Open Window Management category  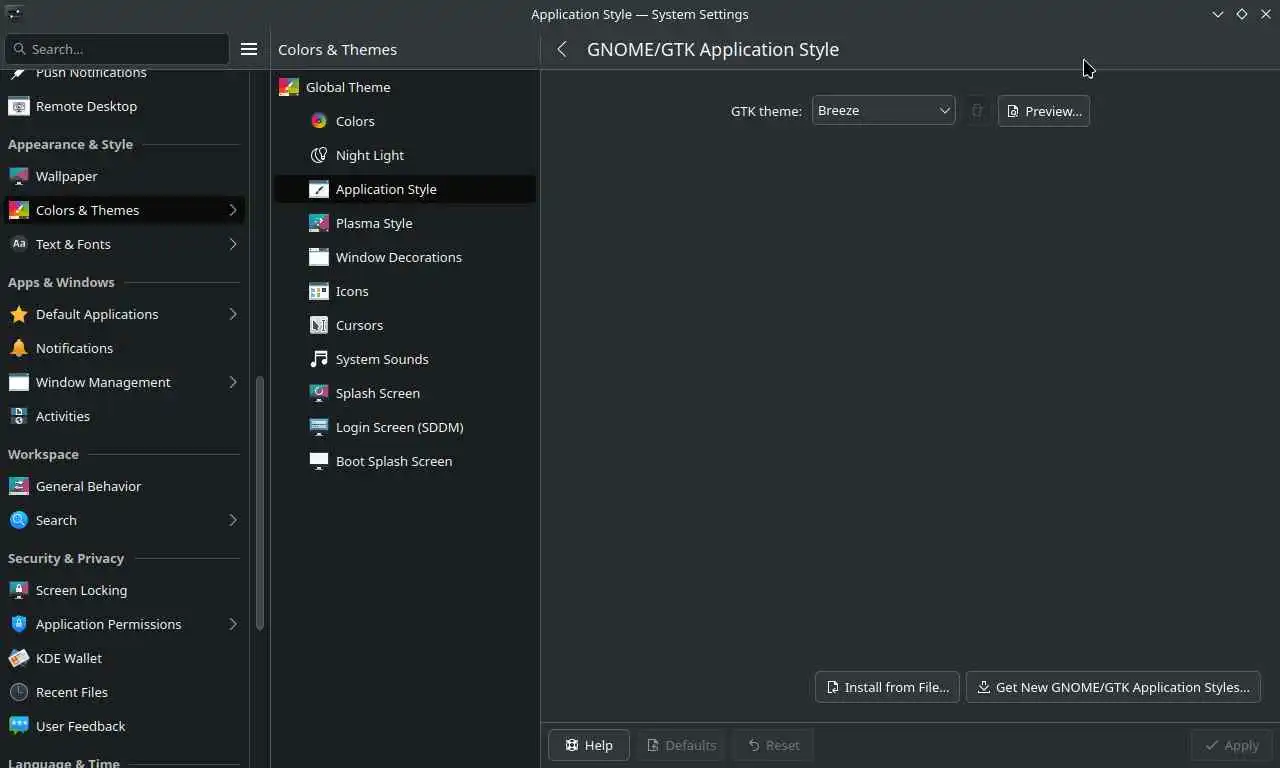(125, 382)
